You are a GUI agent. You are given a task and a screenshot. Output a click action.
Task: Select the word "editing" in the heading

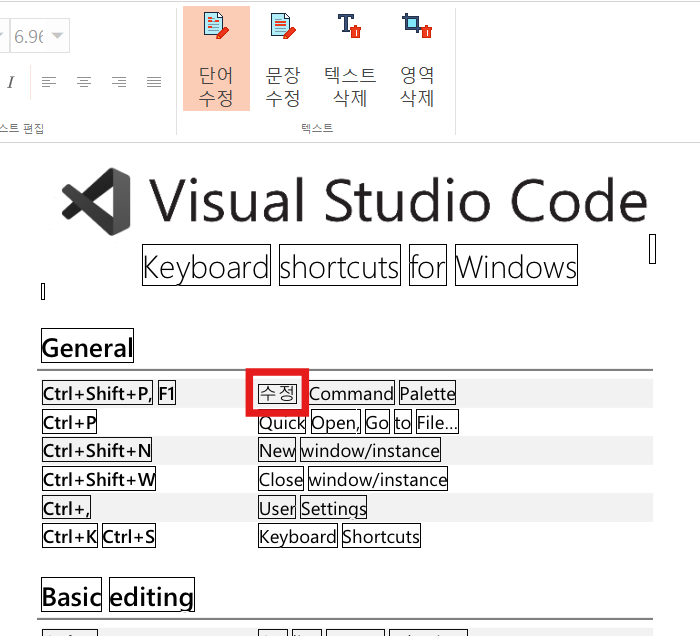(152, 594)
